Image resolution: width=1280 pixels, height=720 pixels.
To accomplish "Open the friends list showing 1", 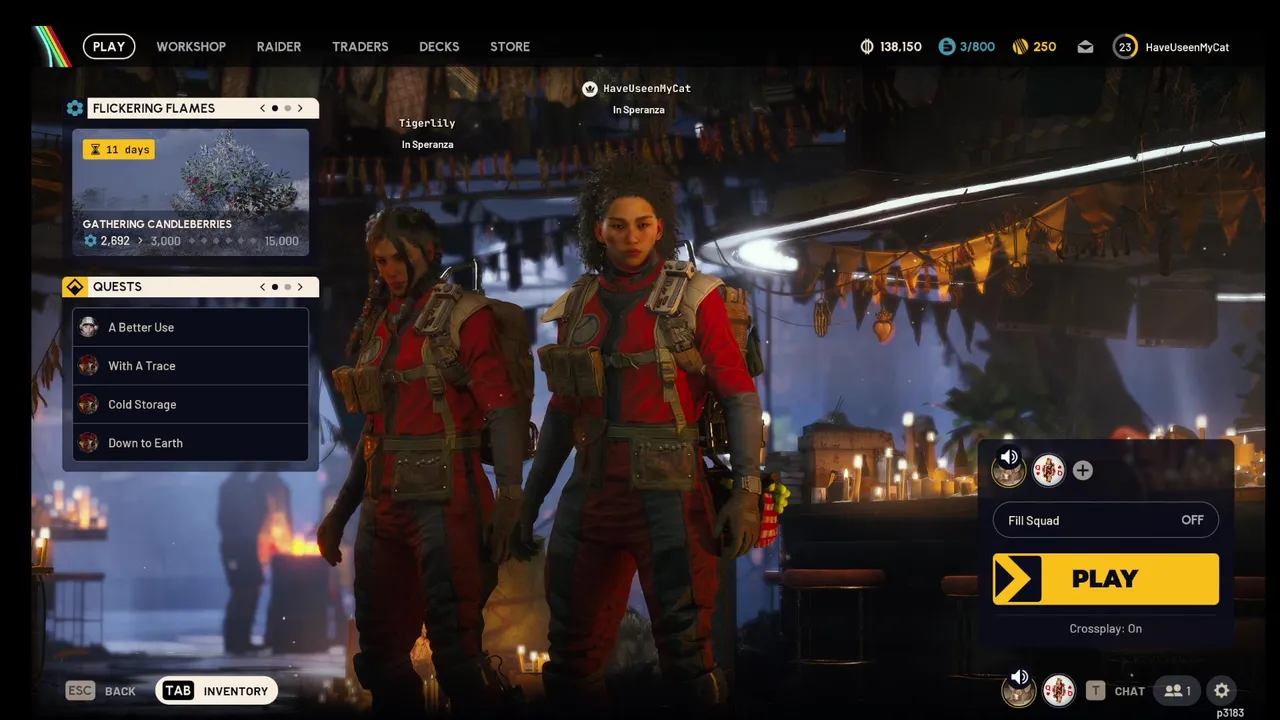I will tap(1177, 691).
